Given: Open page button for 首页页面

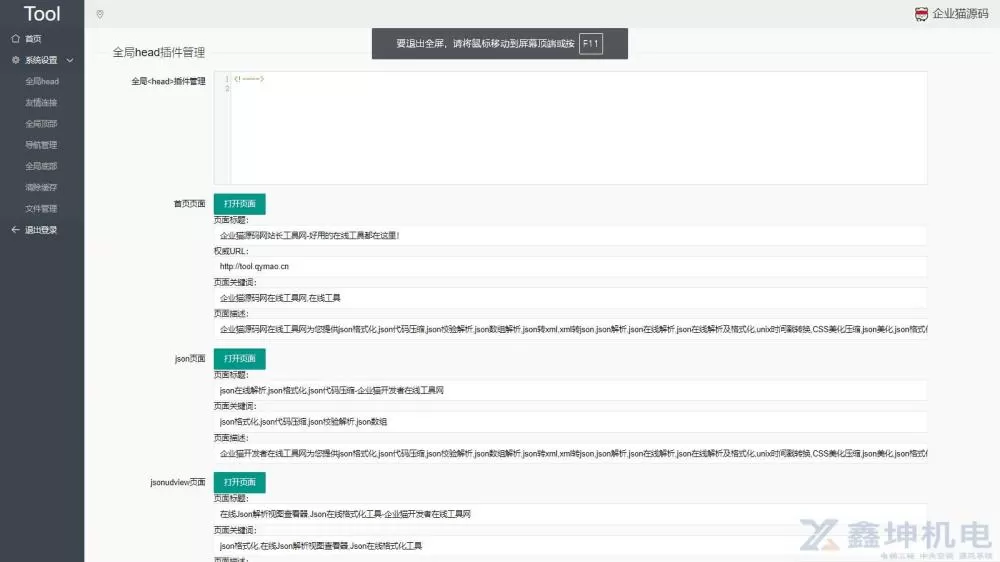Looking at the screenshot, I should coord(239,204).
